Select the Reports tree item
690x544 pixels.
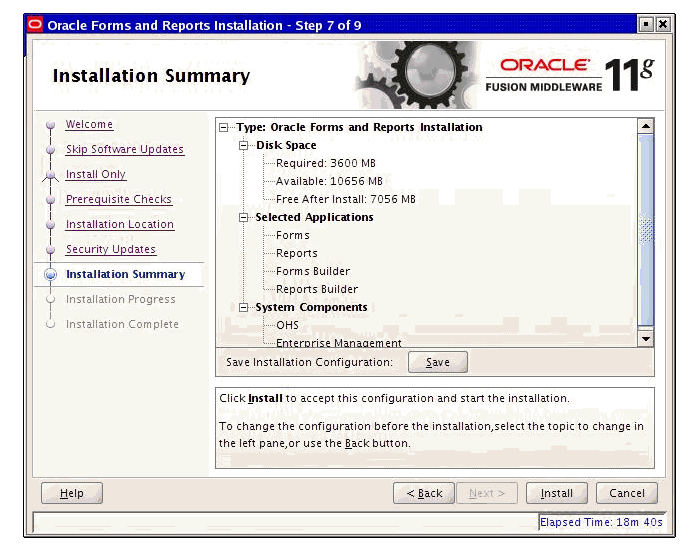click(x=297, y=254)
